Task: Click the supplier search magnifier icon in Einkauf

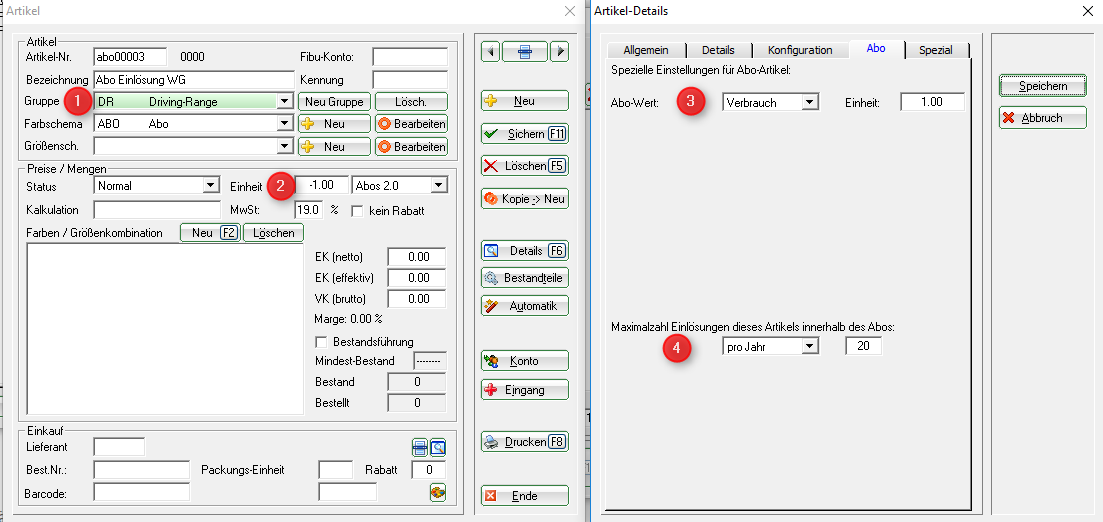Action: [438, 447]
